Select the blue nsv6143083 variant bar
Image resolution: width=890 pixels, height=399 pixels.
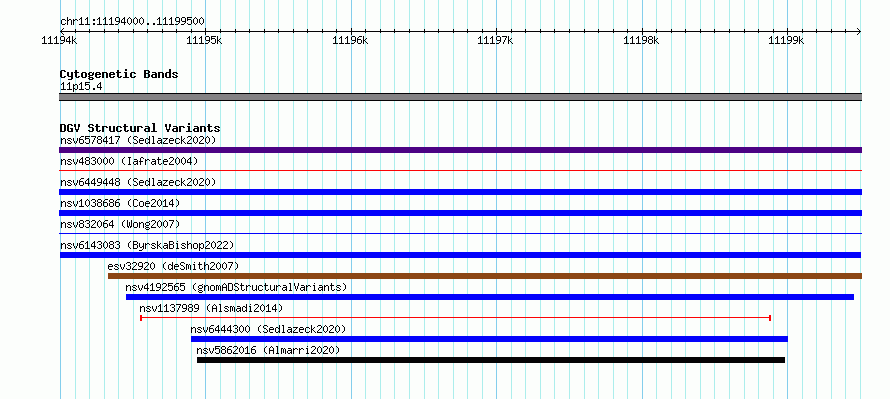pos(460,255)
